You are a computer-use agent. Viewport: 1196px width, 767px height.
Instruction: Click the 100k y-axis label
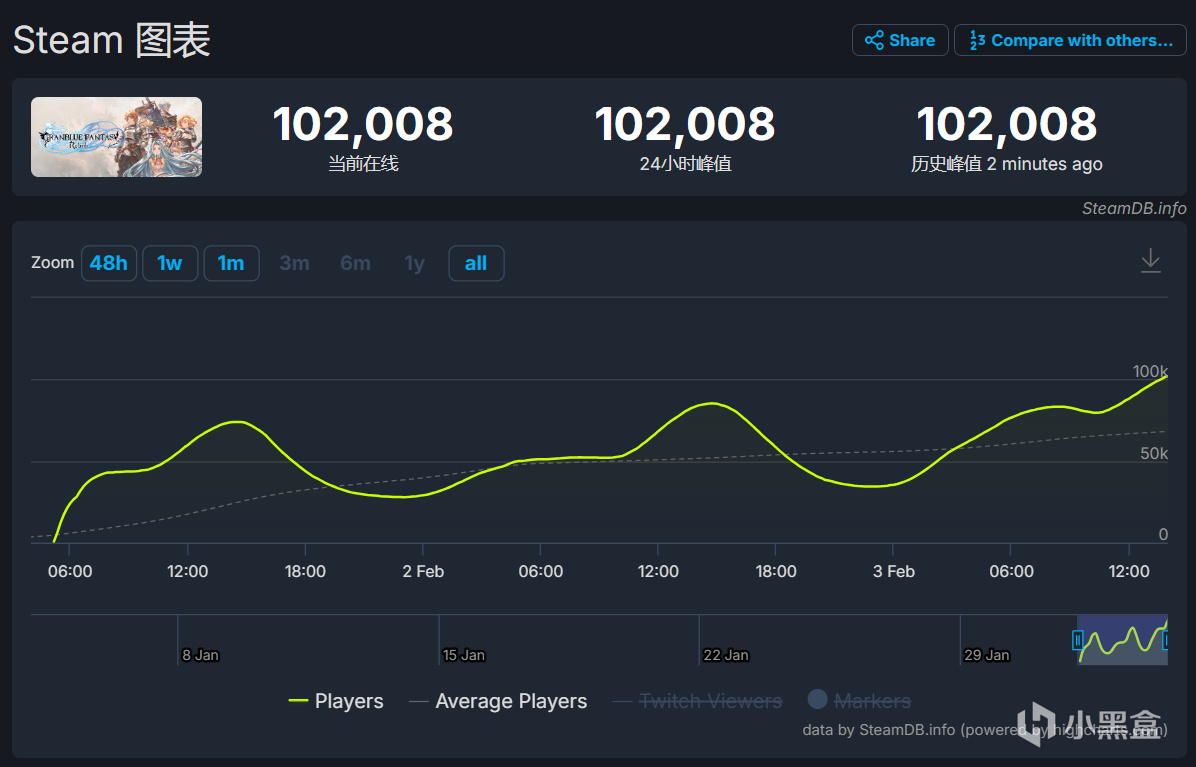coord(1149,371)
